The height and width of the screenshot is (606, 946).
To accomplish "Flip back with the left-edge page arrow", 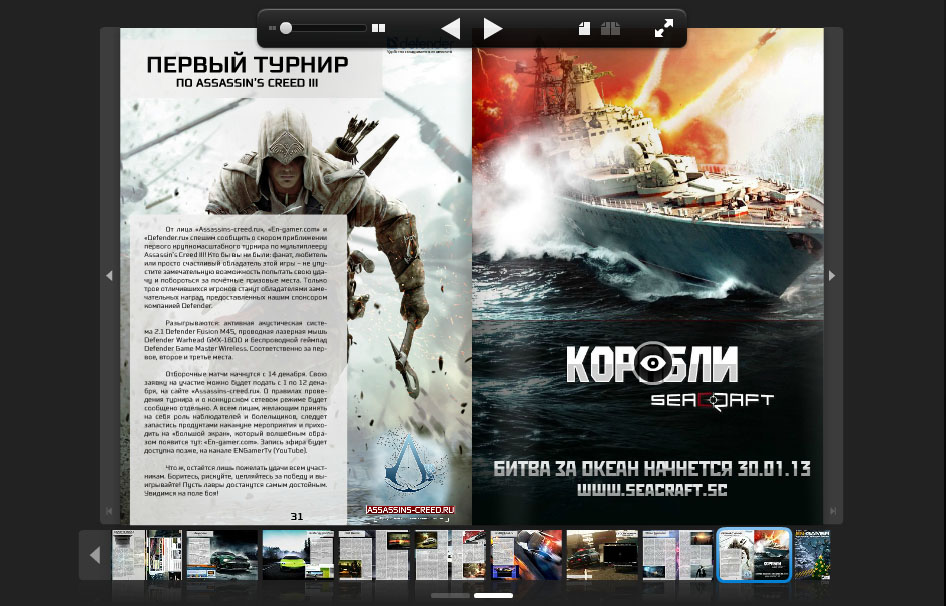I will (109, 276).
